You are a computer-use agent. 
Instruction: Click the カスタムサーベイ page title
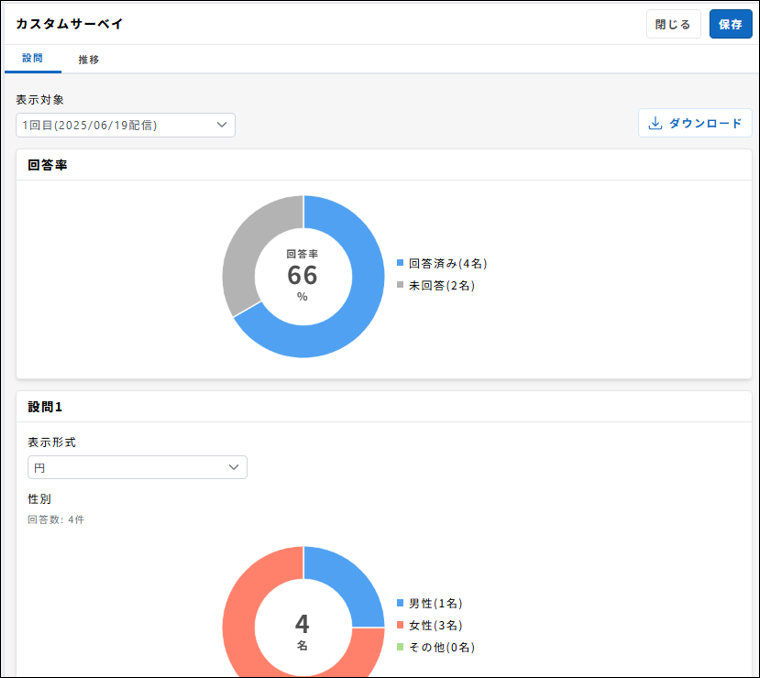click(x=70, y=23)
